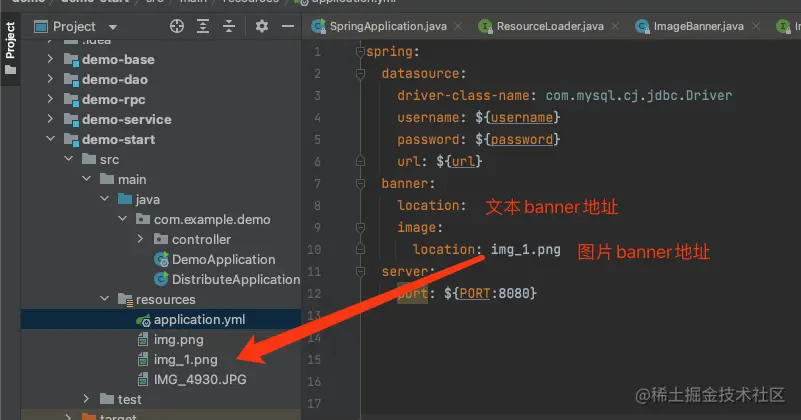The image size is (801, 420).
Task: Close the ResourceLoader.java tab
Action: (615, 26)
